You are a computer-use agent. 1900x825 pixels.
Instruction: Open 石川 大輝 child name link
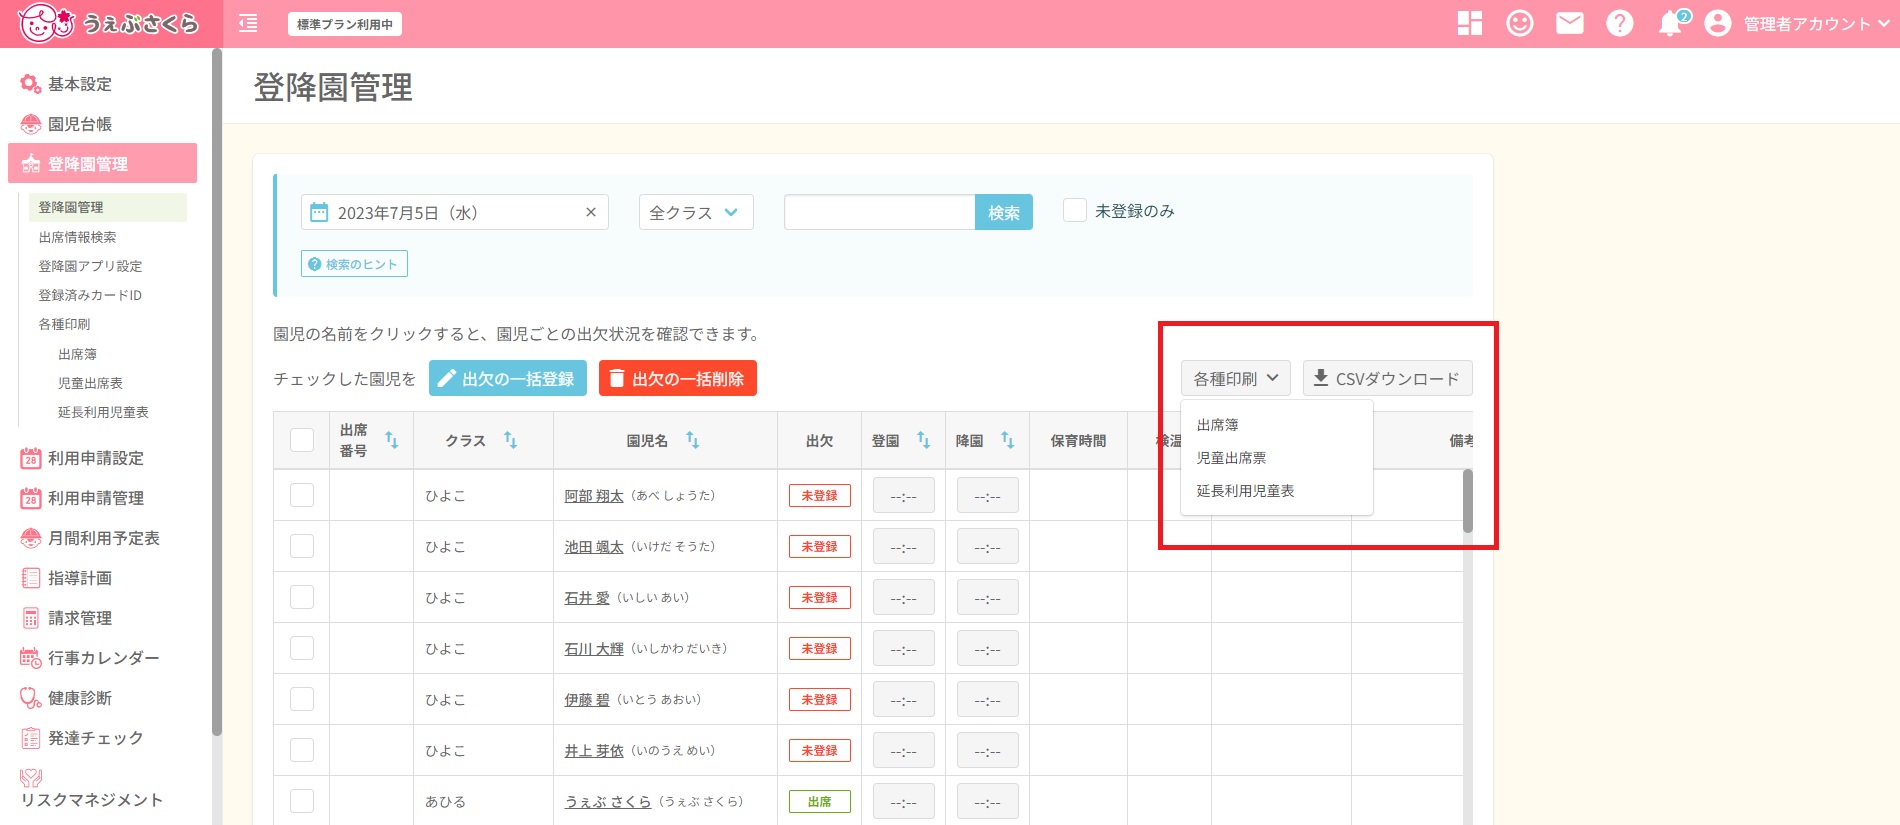coord(594,649)
